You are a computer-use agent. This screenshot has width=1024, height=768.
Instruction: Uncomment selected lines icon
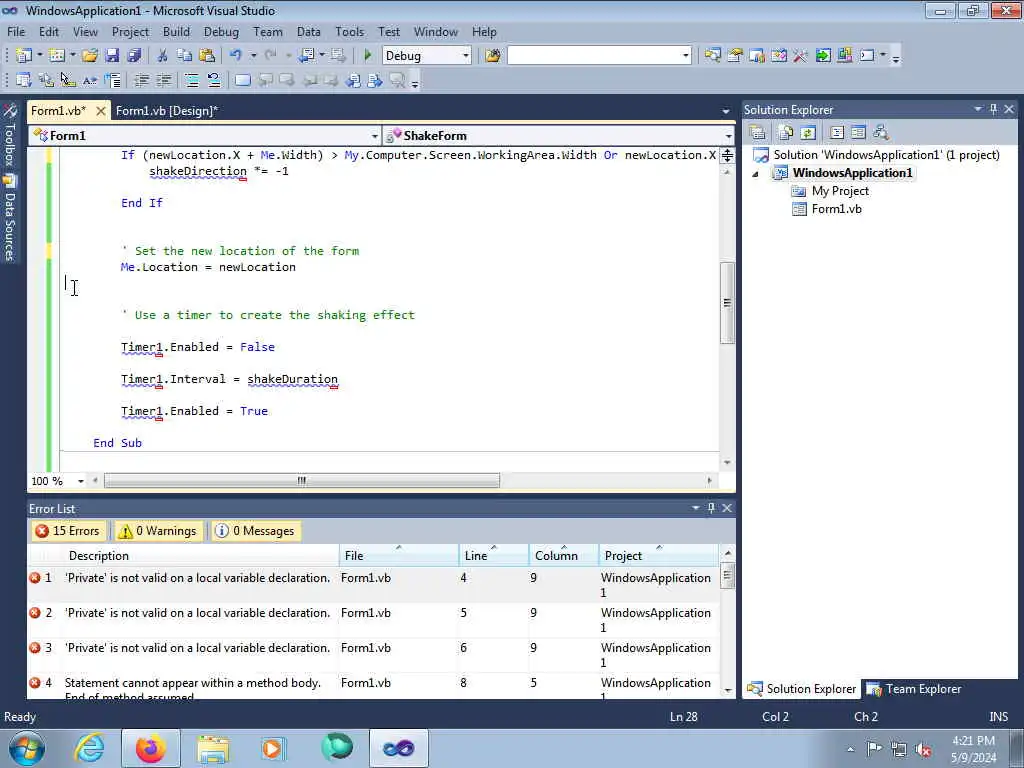214,80
